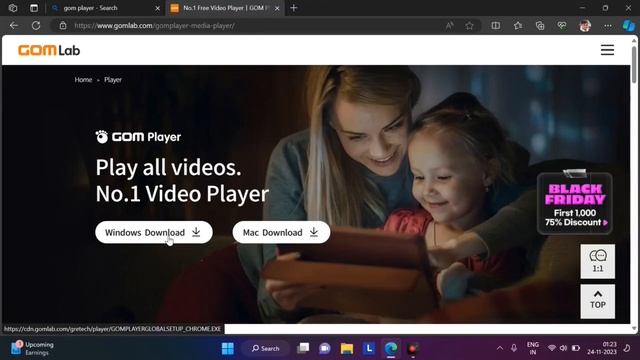Open the tab actions menu icon
The height and width of the screenshot is (360, 640).
point(34,8)
